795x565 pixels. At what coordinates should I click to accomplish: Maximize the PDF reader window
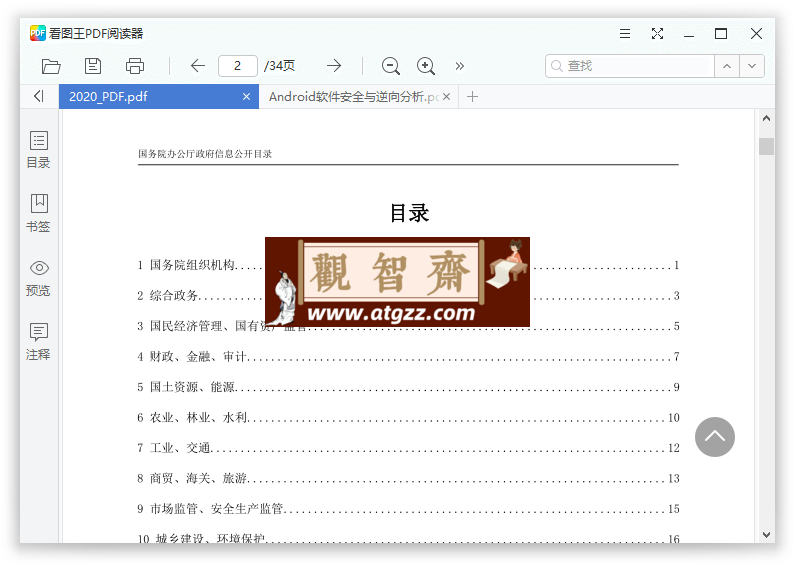[x=721, y=34]
